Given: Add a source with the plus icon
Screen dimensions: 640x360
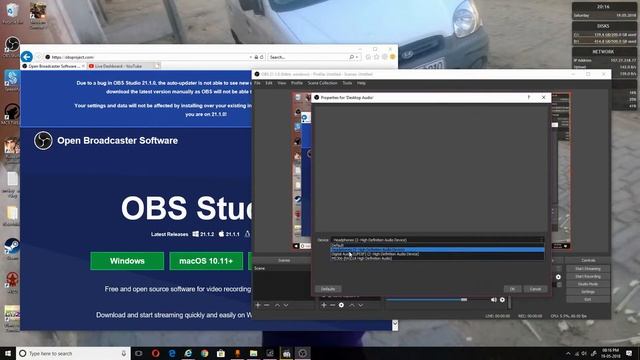Looking at the screenshot, I should tap(324, 305).
